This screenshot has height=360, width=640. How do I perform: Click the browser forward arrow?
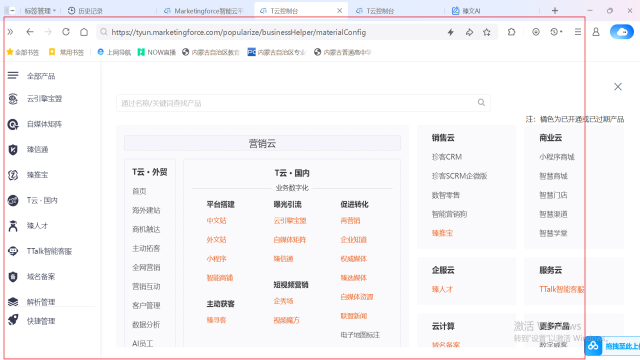tap(48, 32)
